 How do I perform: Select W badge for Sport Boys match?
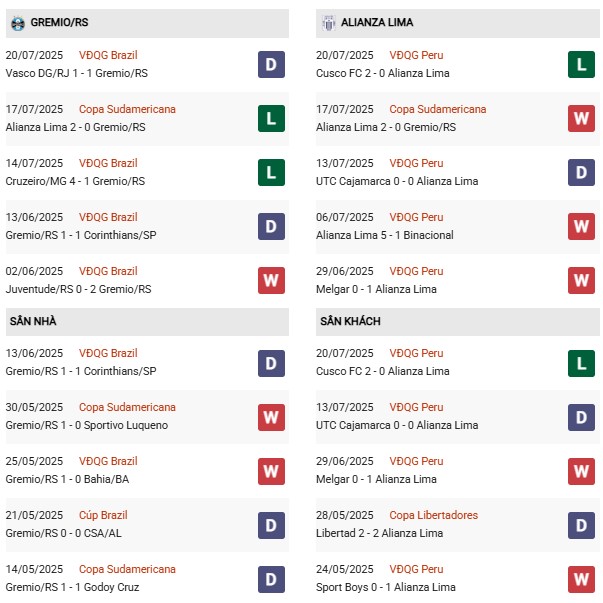581,579
